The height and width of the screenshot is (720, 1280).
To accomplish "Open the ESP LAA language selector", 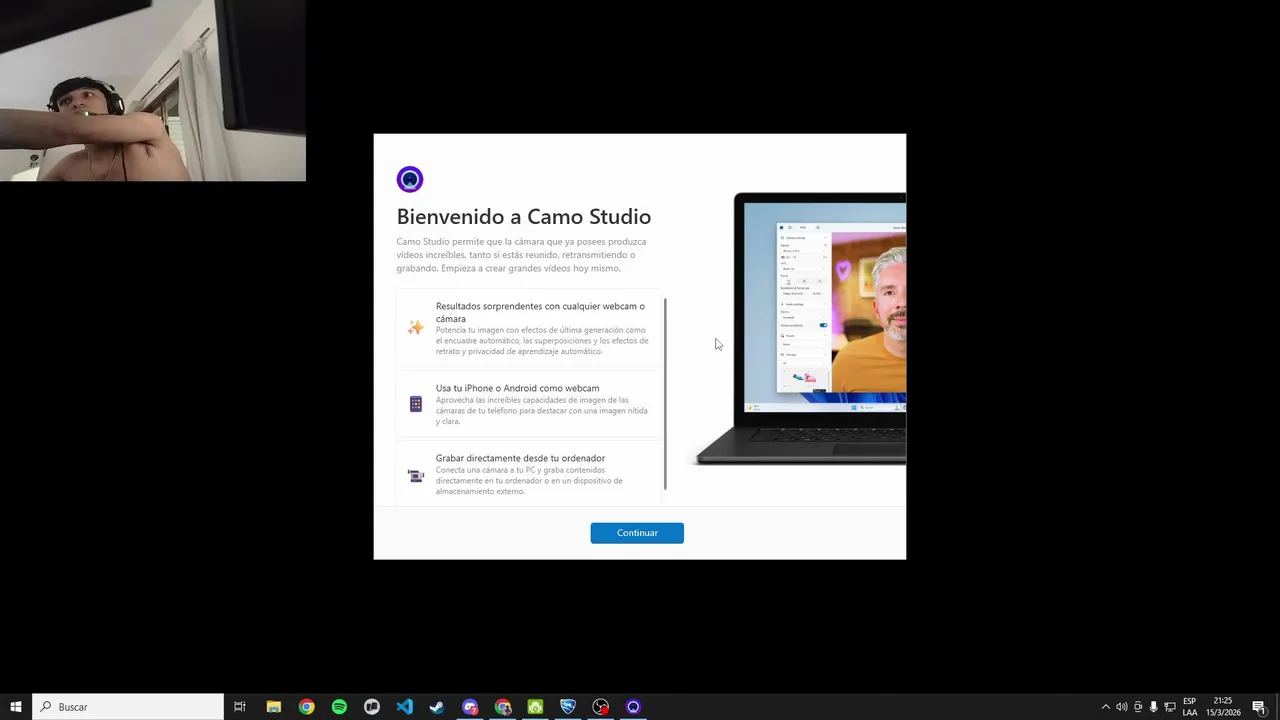I will pos(1190,707).
